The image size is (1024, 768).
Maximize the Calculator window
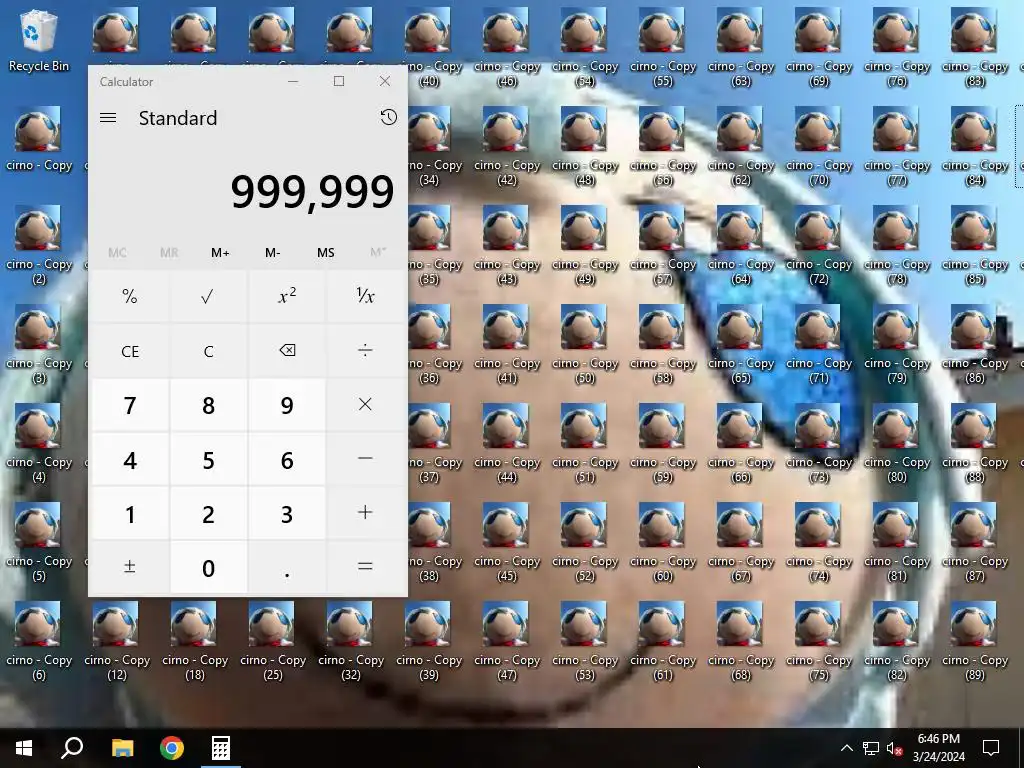click(x=339, y=81)
